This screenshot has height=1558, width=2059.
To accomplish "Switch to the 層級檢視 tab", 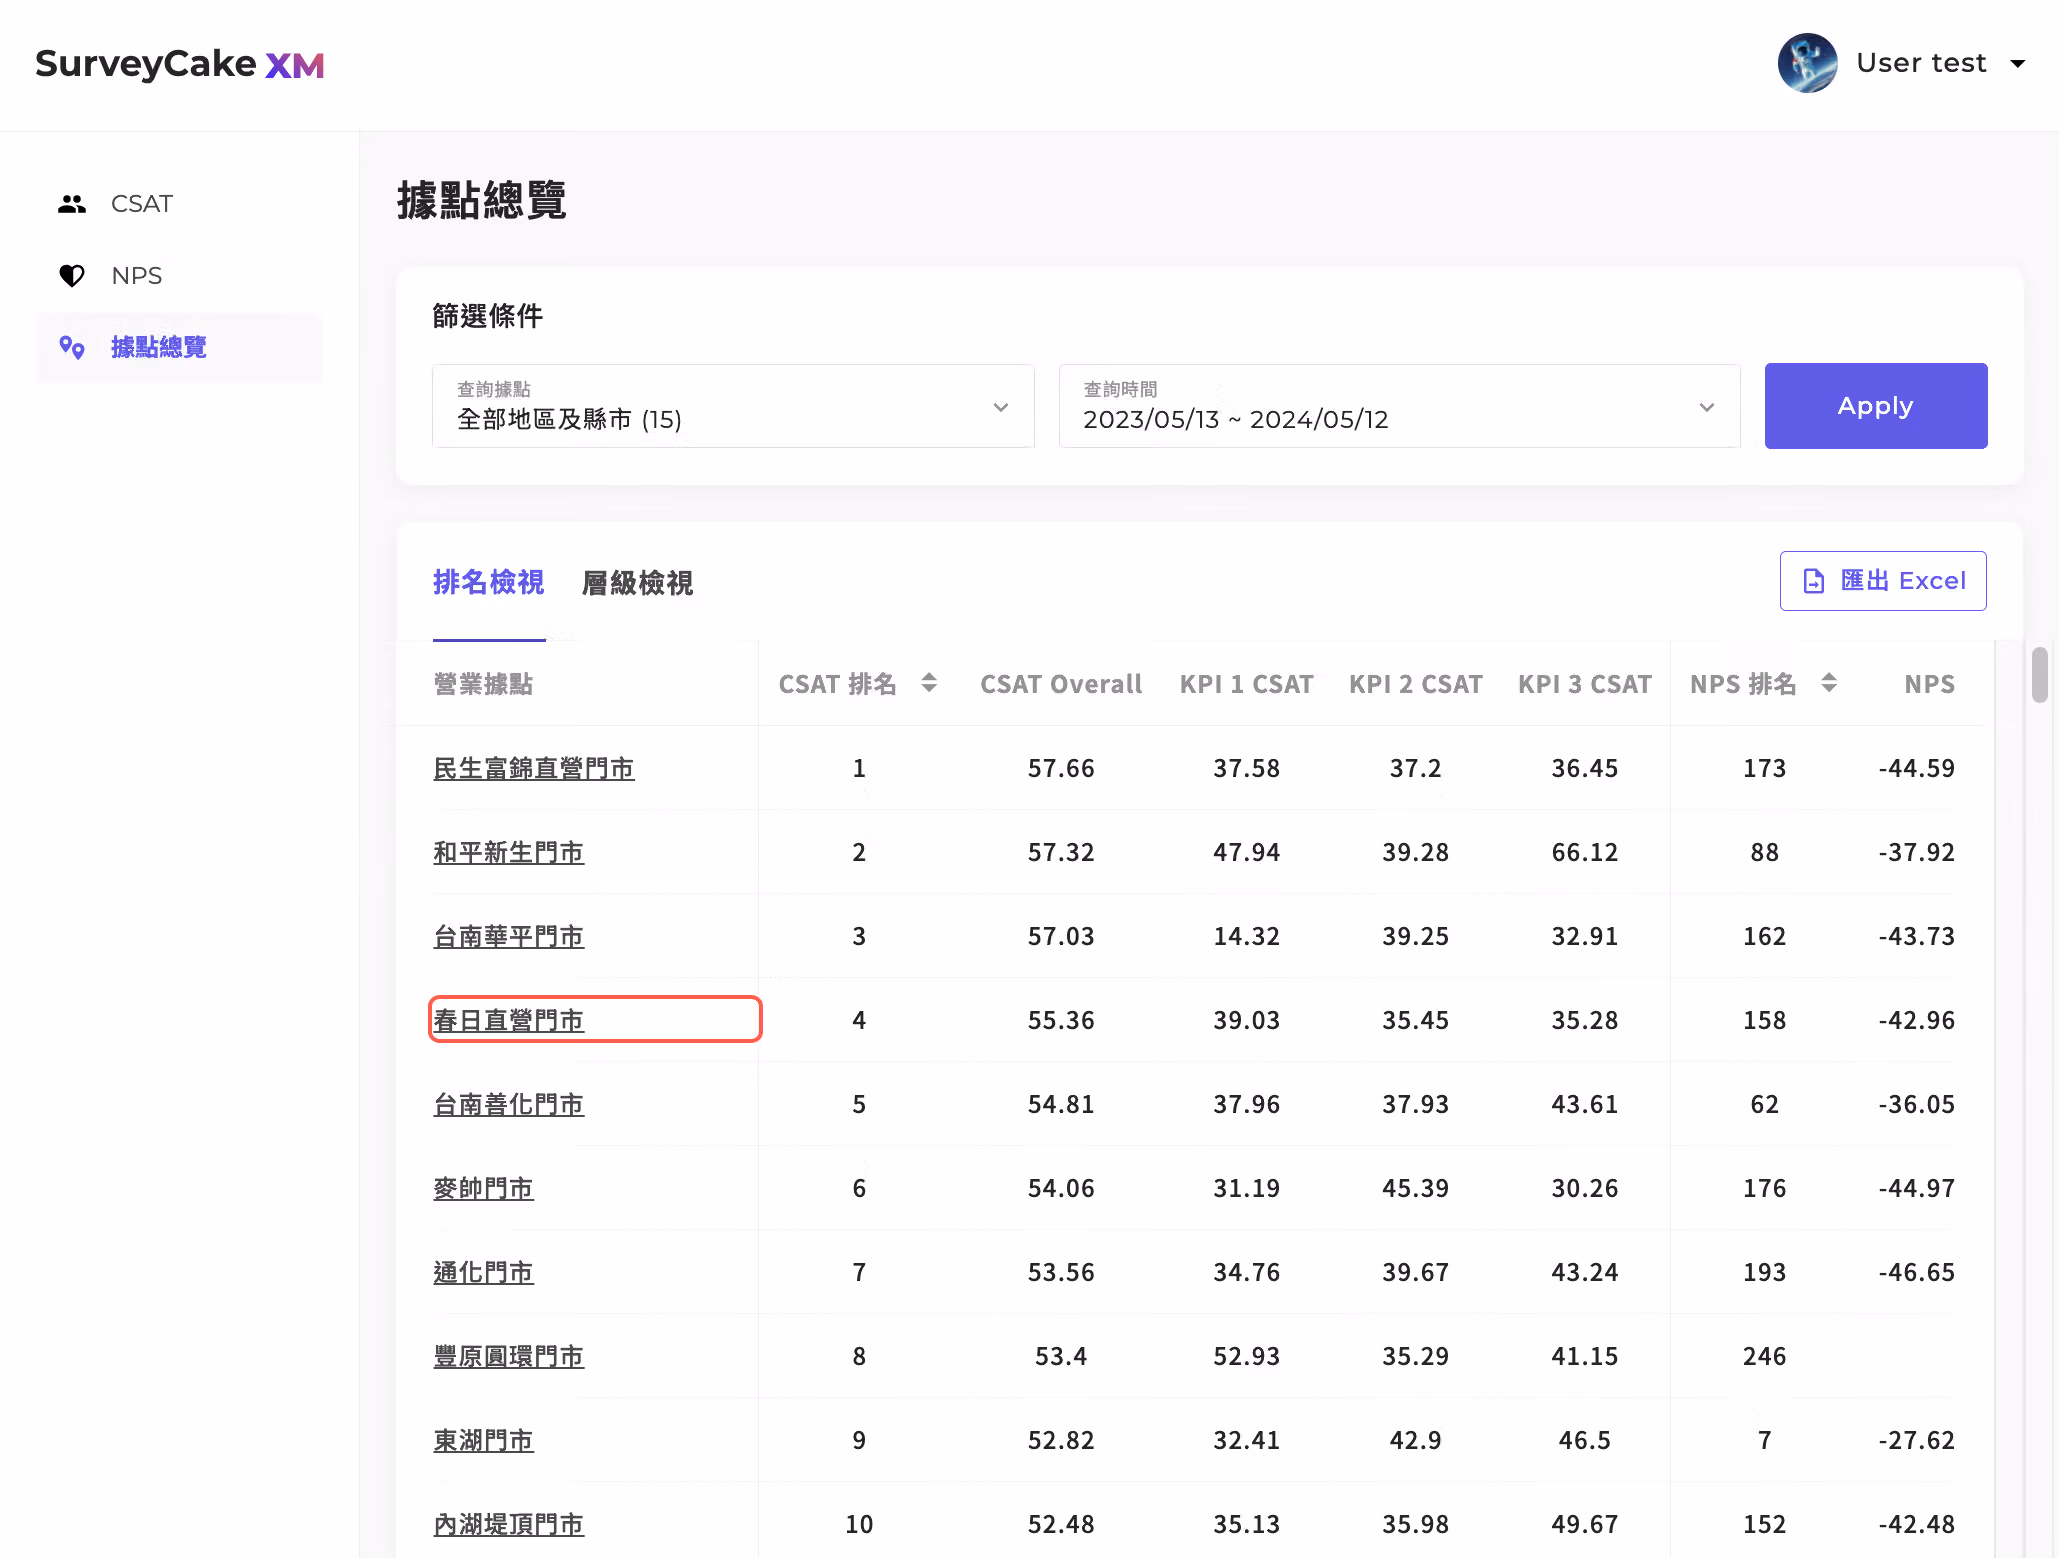I will click(638, 583).
